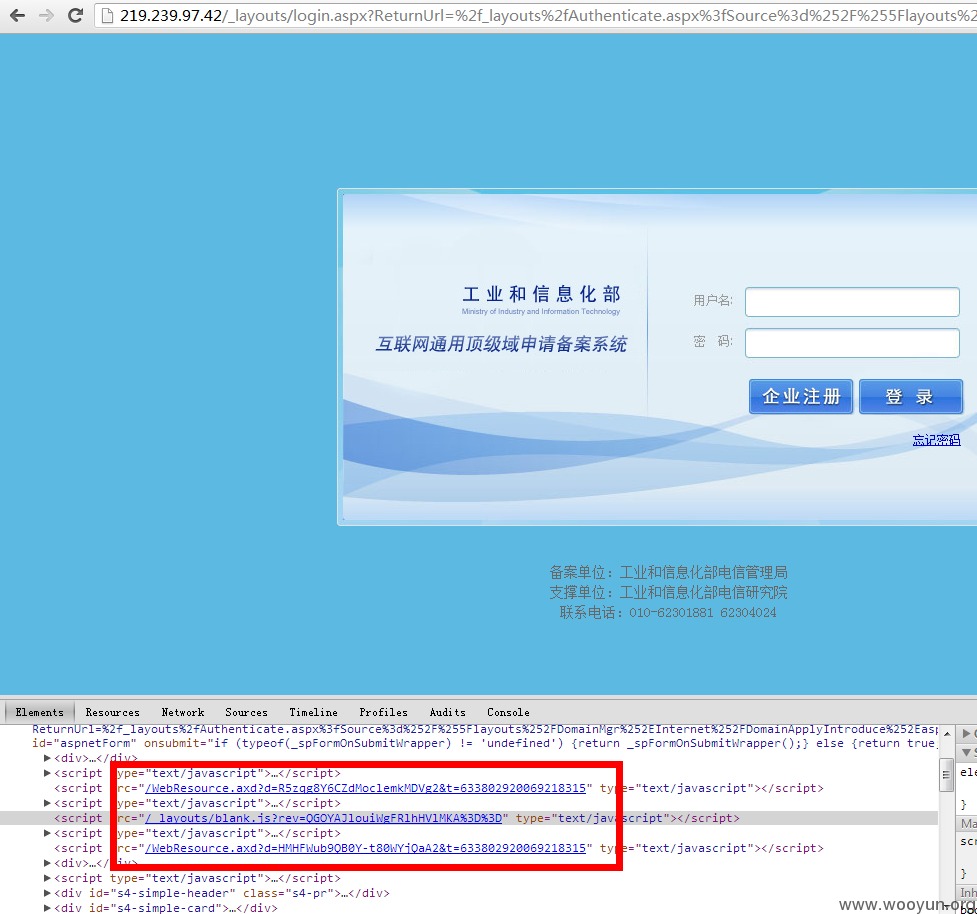Click the 密码 label
The image size is (977, 914).
click(713, 341)
